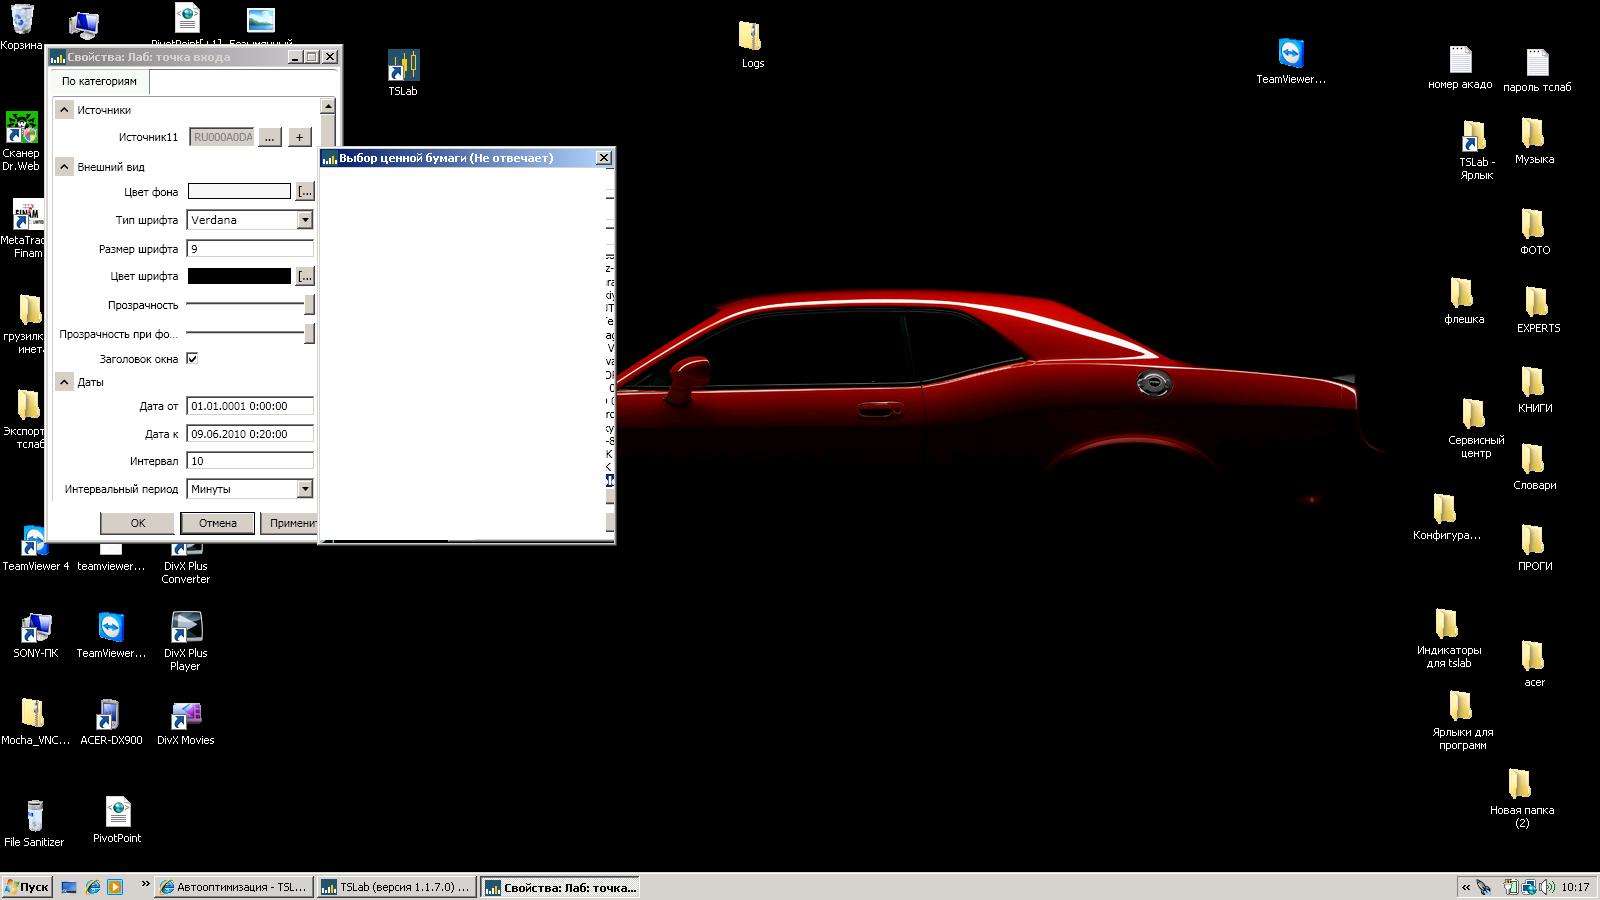Collapse the 'Даты' section
Image resolution: width=1600 pixels, height=900 pixels.
click(64, 382)
